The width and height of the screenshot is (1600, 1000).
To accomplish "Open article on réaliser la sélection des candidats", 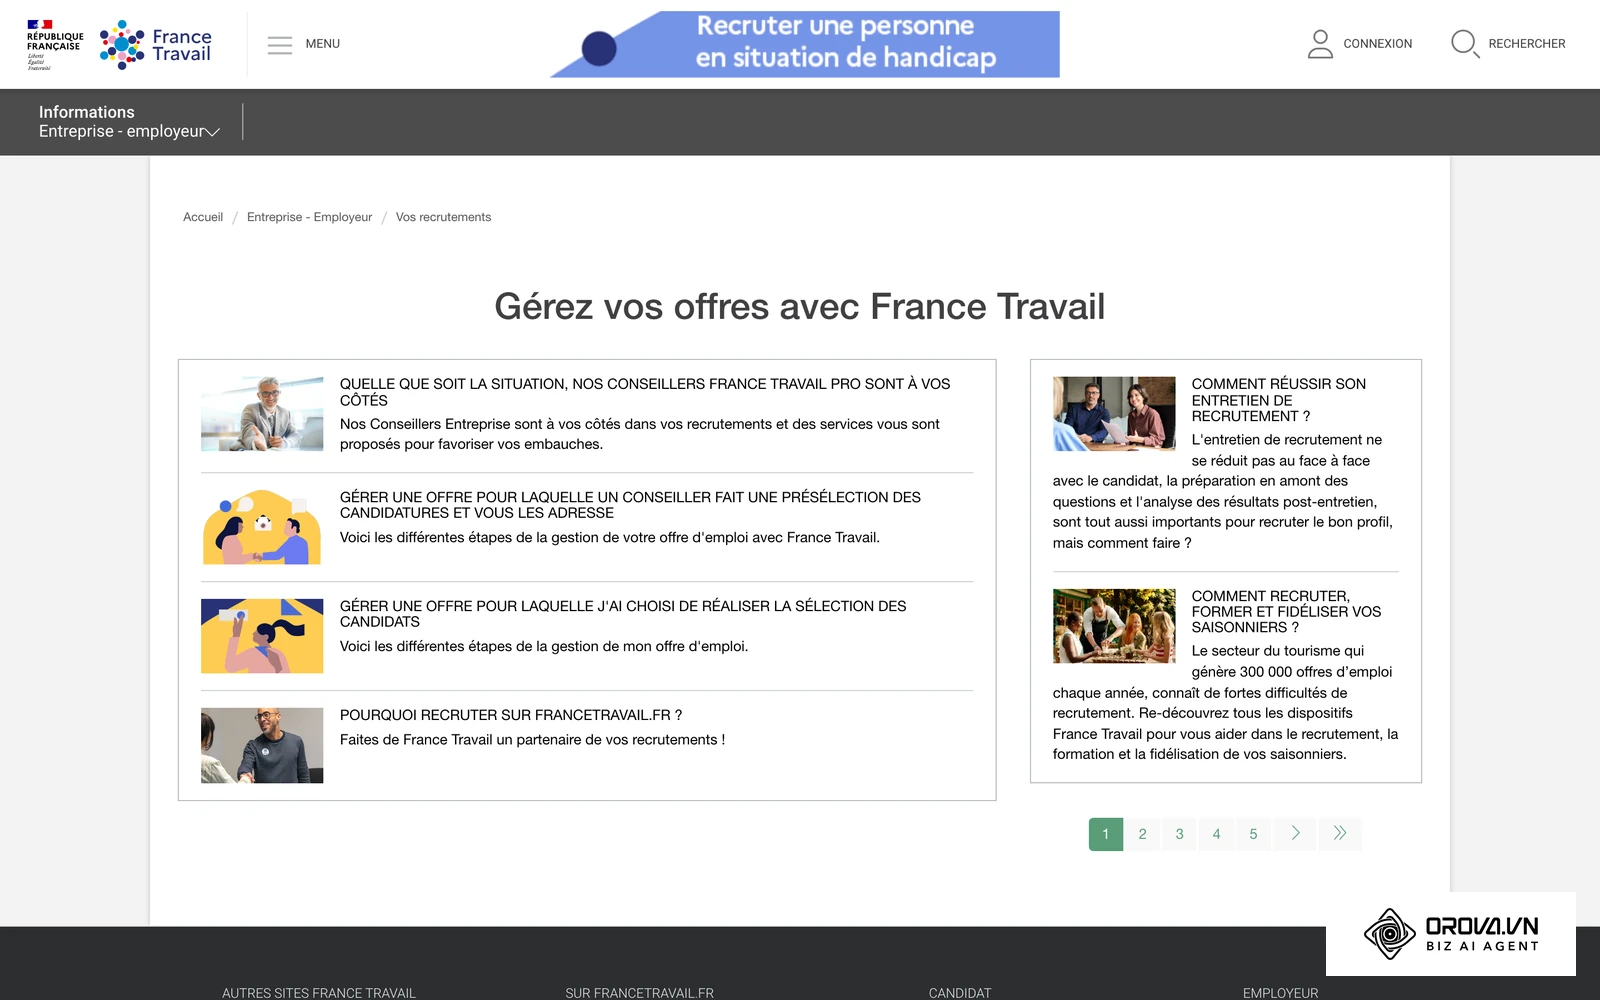I will point(623,614).
